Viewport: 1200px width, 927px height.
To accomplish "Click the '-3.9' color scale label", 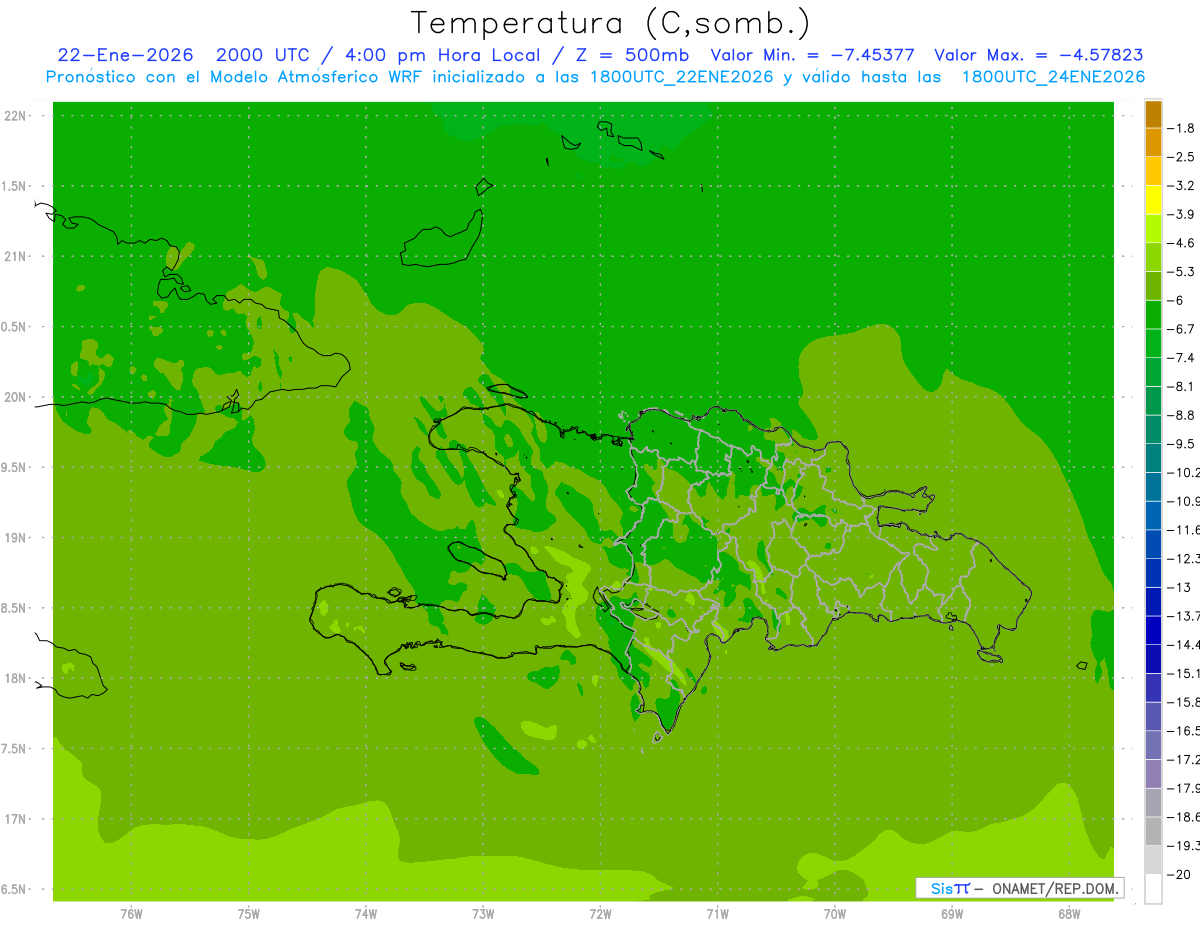I will pyautogui.click(x=1182, y=214).
